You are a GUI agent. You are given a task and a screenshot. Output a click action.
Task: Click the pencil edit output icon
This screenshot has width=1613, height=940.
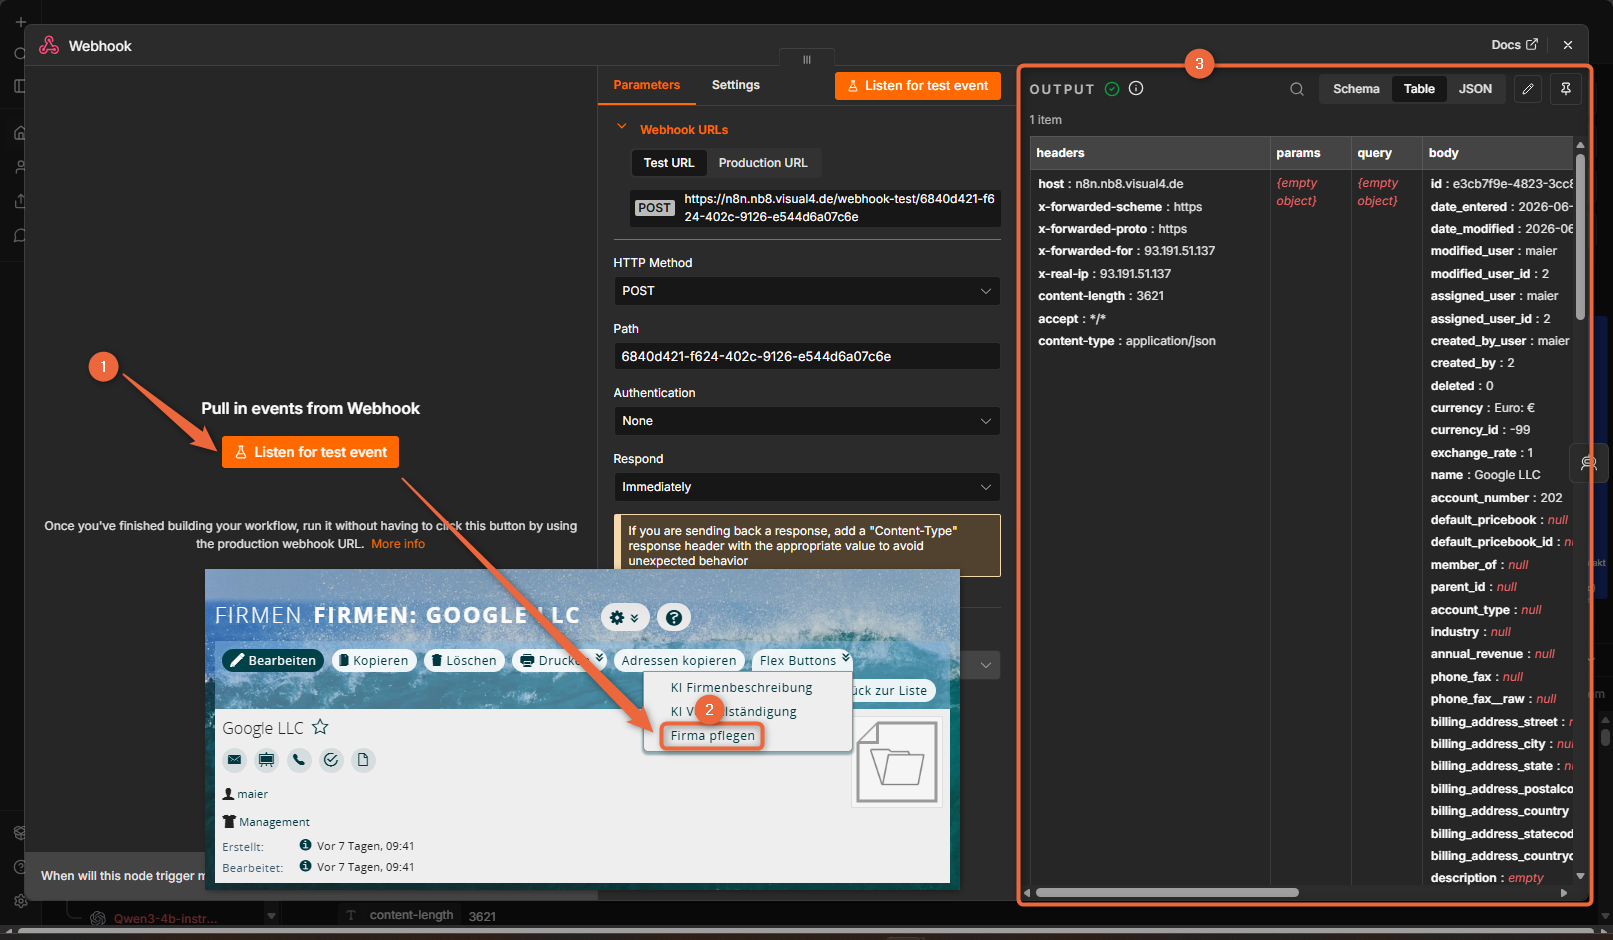(x=1528, y=89)
